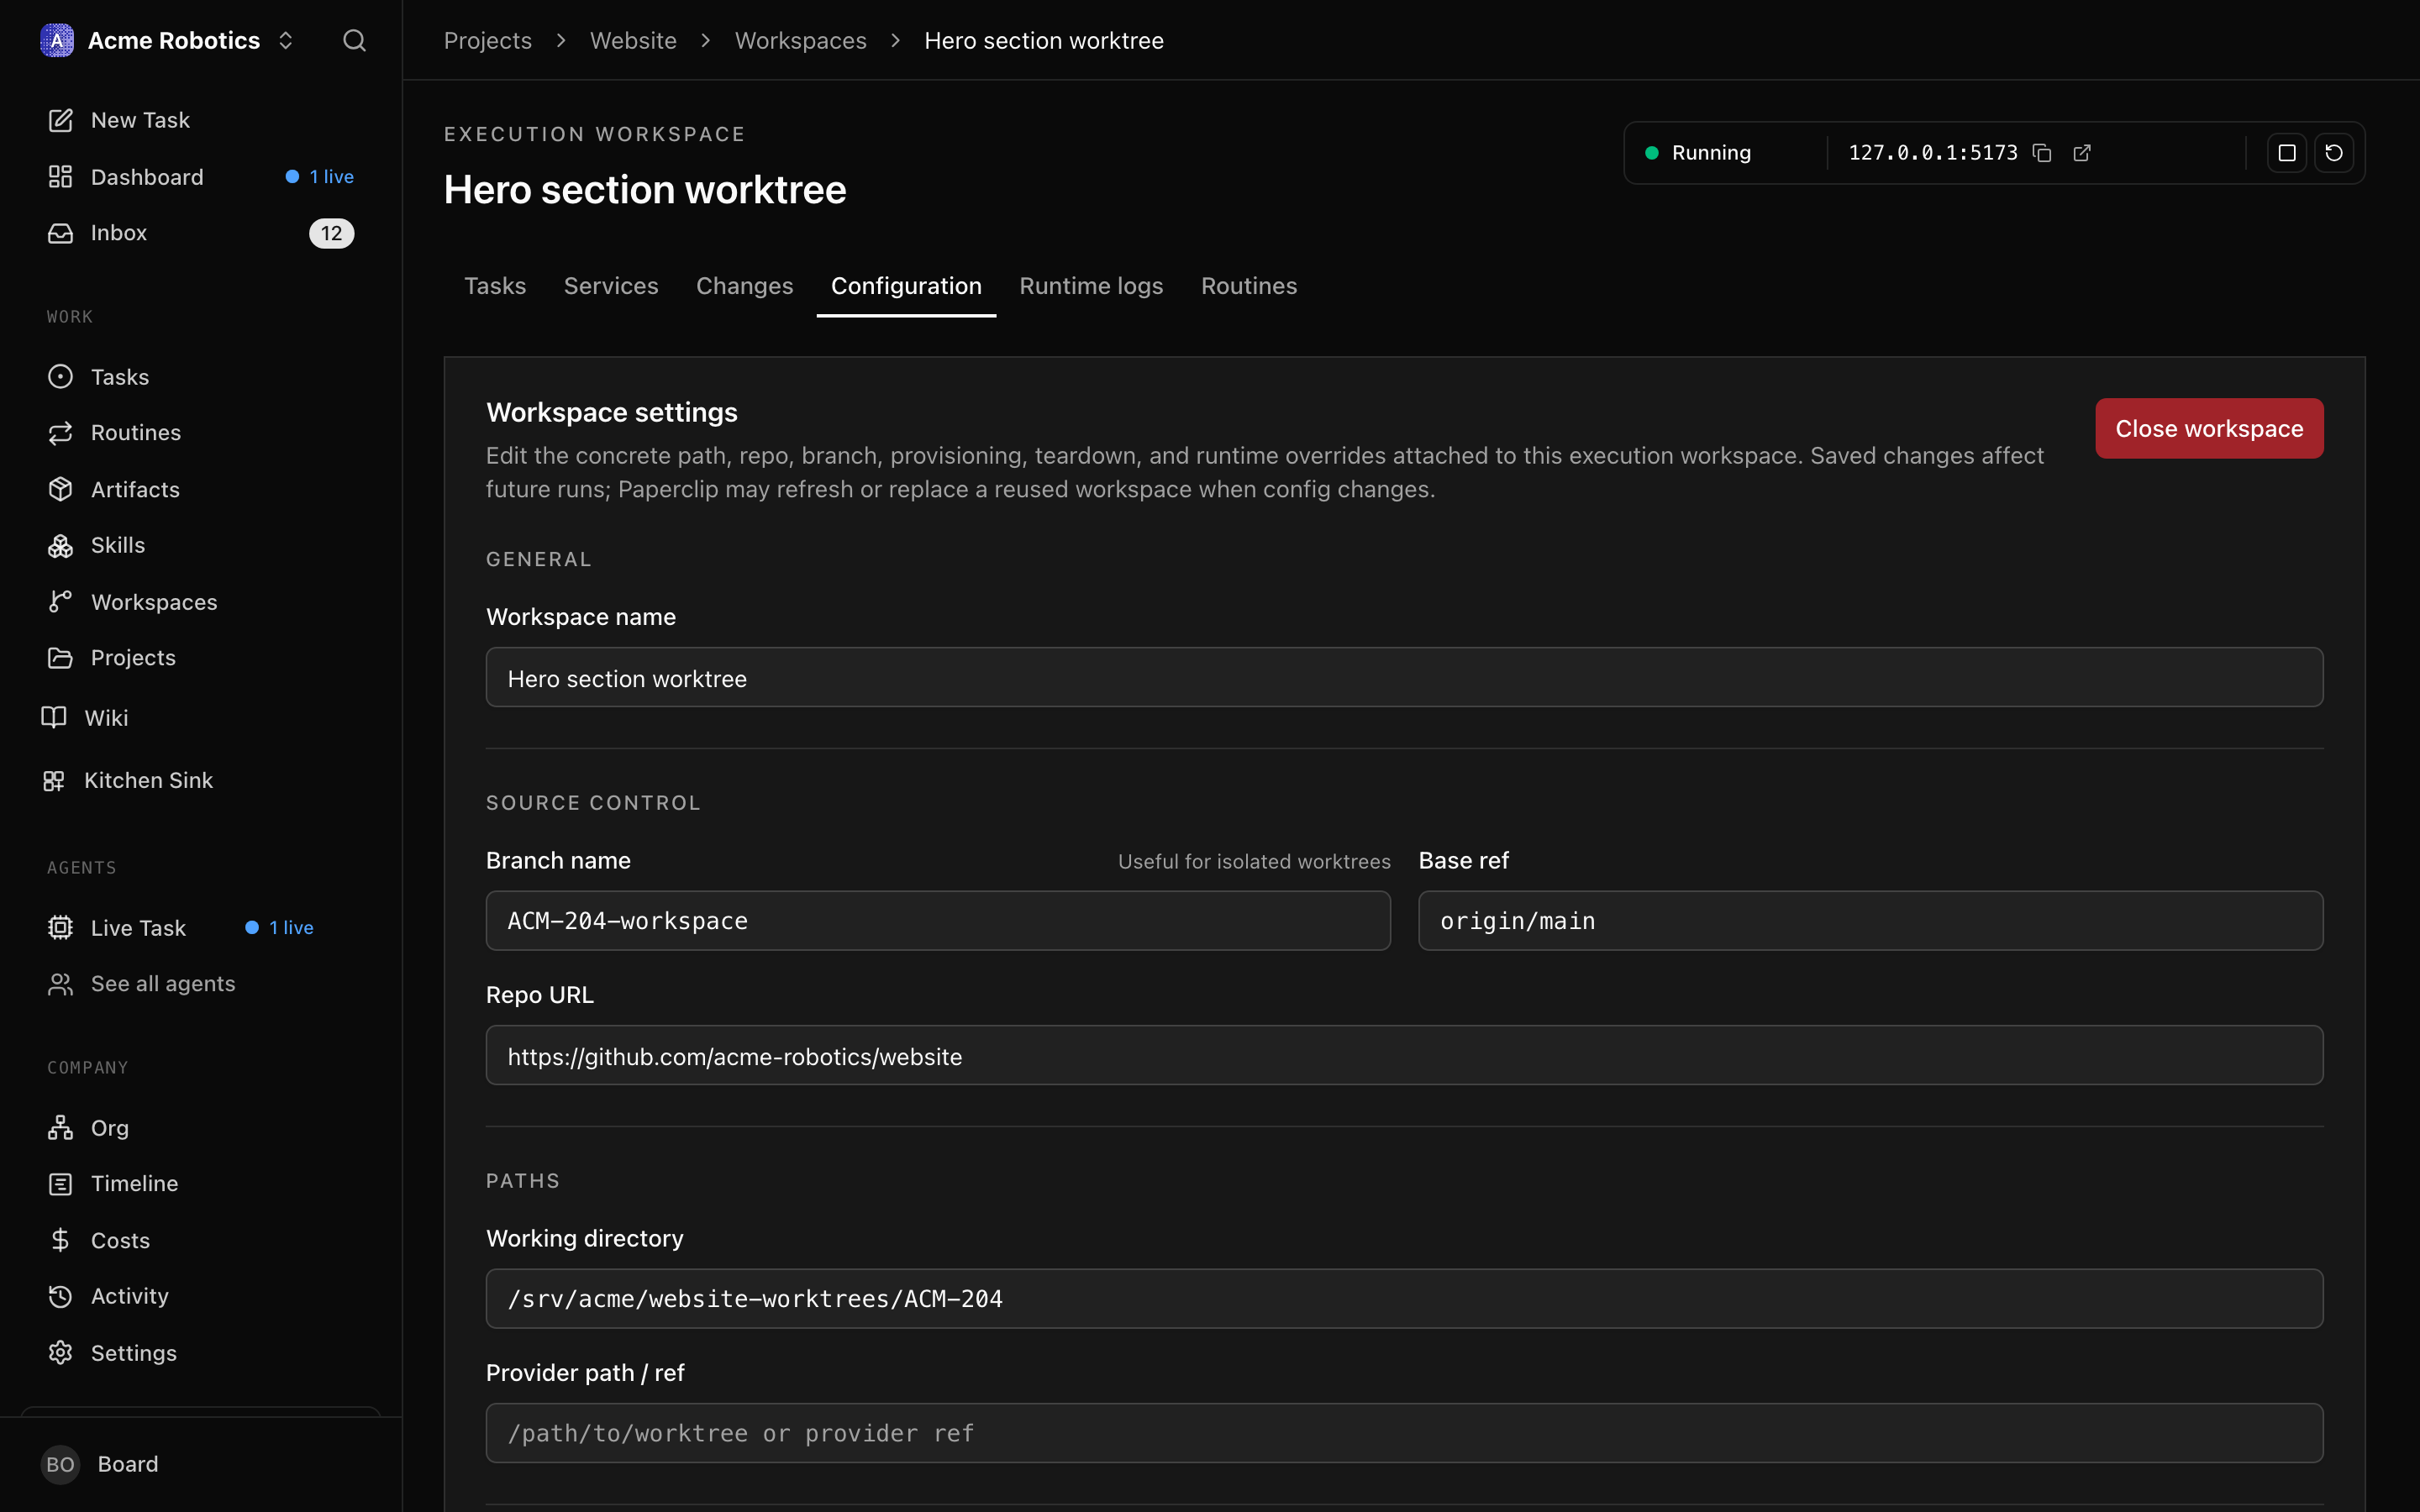The width and height of the screenshot is (2420, 1512).
Task: Click the Acme Robotics logo avatar
Action: 57,40
